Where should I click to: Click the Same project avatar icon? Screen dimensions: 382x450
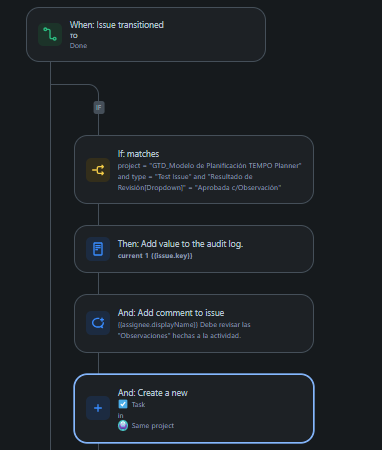[x=123, y=426]
